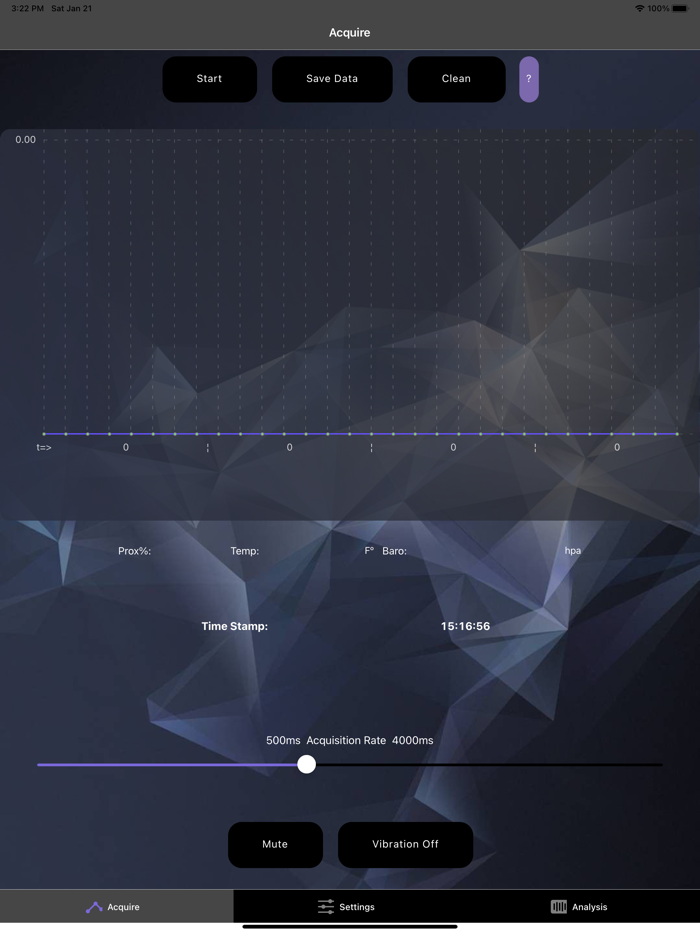Click the unfilled black slider track

(489, 764)
